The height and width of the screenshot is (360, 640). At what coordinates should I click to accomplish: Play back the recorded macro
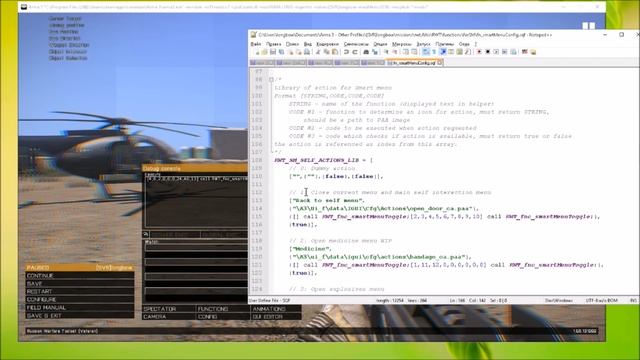click(x=496, y=52)
